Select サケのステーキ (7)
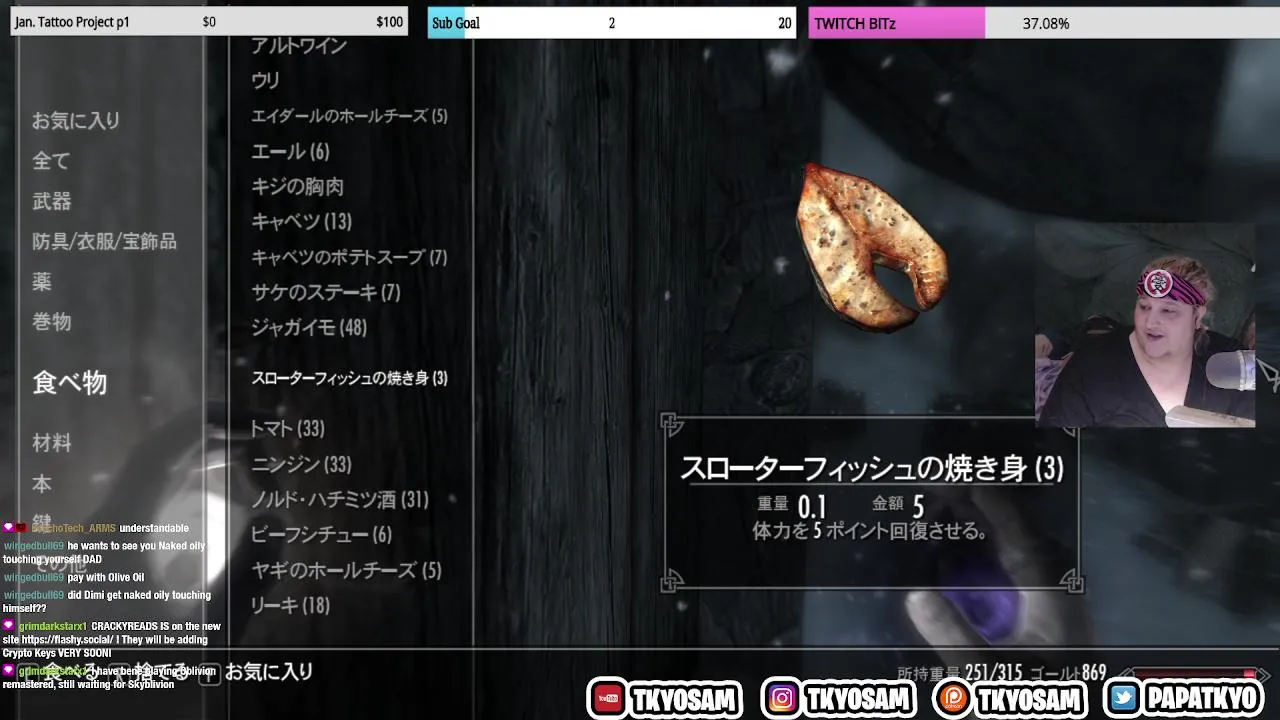Viewport: 1280px width, 720px height. pyautogui.click(x=325, y=293)
